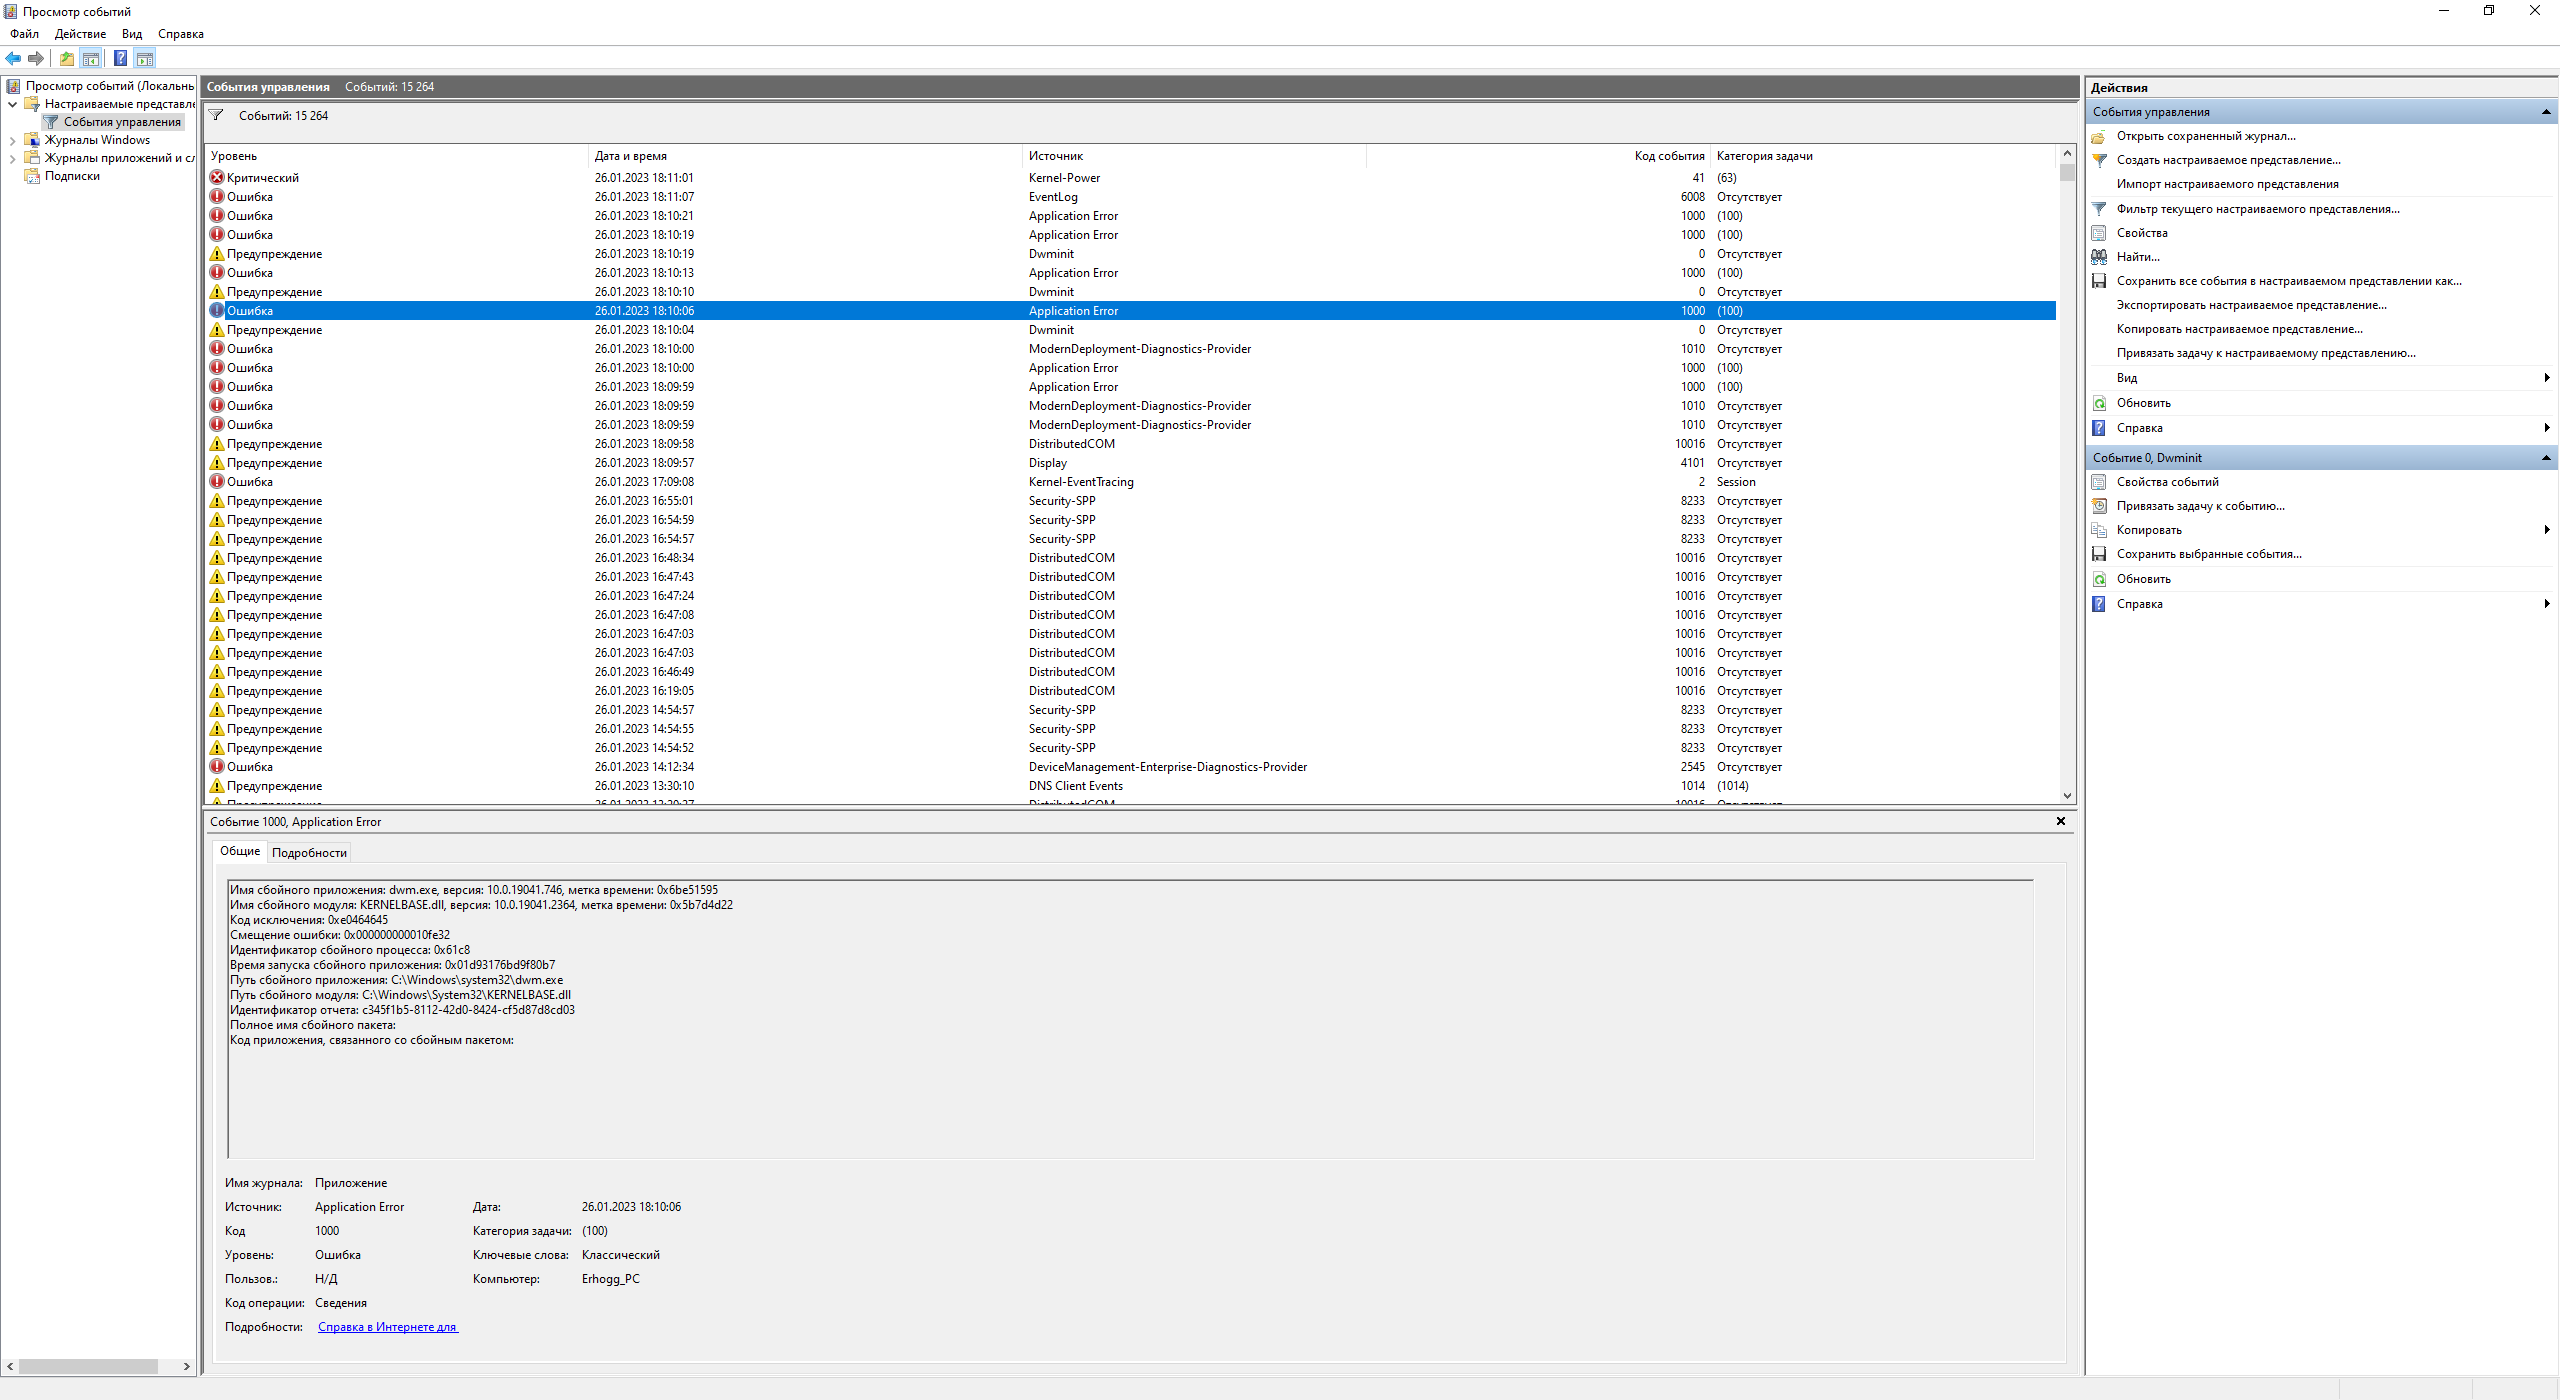The image size is (2560, 1400).
Task: Click the Найти binoculars icon
Action: tap(2099, 257)
